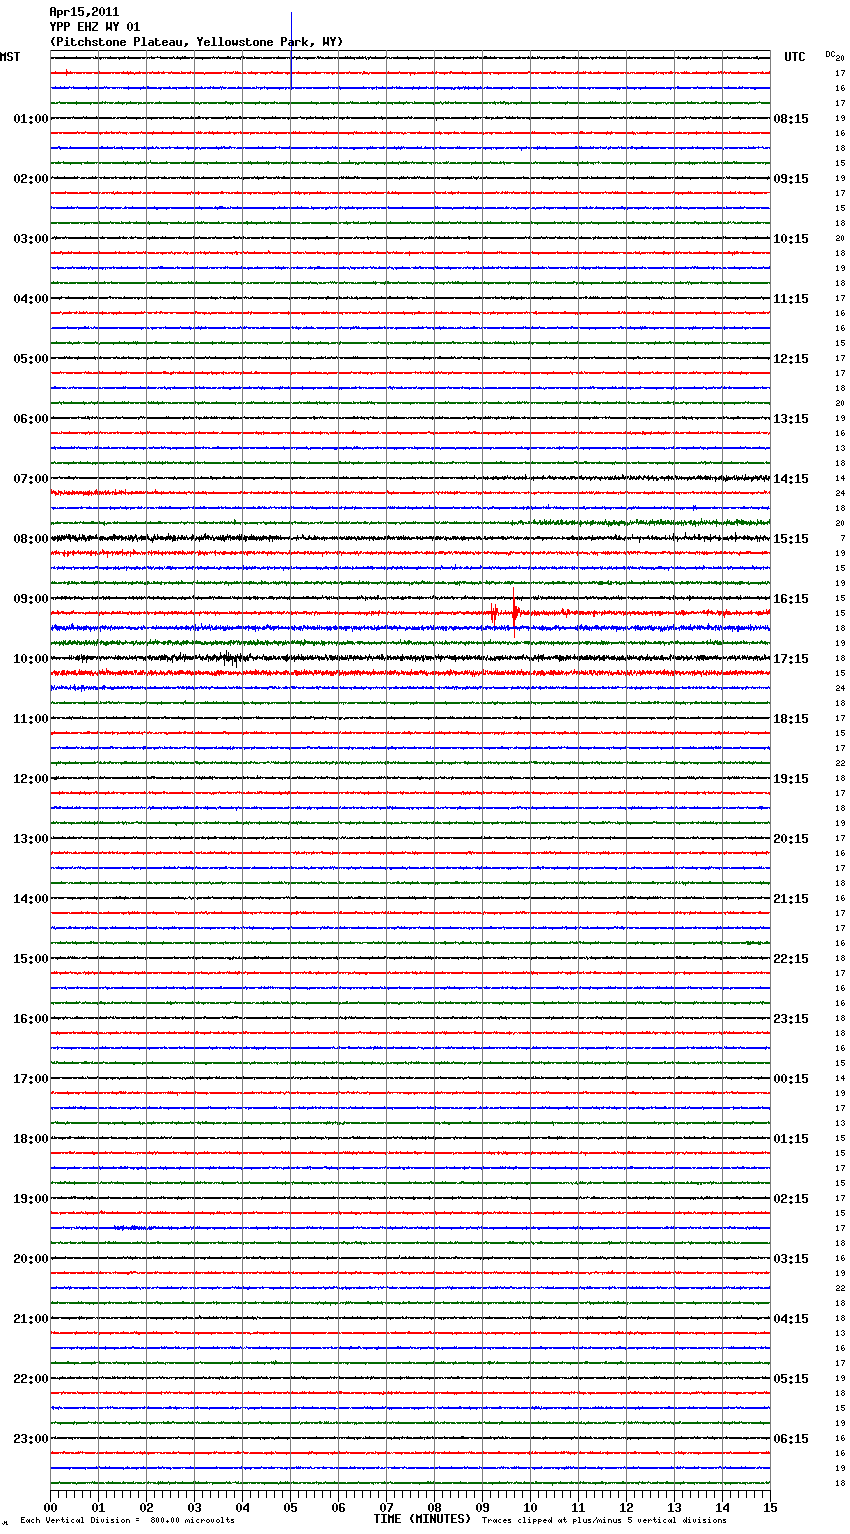The height and width of the screenshot is (1534, 850).
Task: Click the 14:15 UTC time label
Action: [791, 479]
